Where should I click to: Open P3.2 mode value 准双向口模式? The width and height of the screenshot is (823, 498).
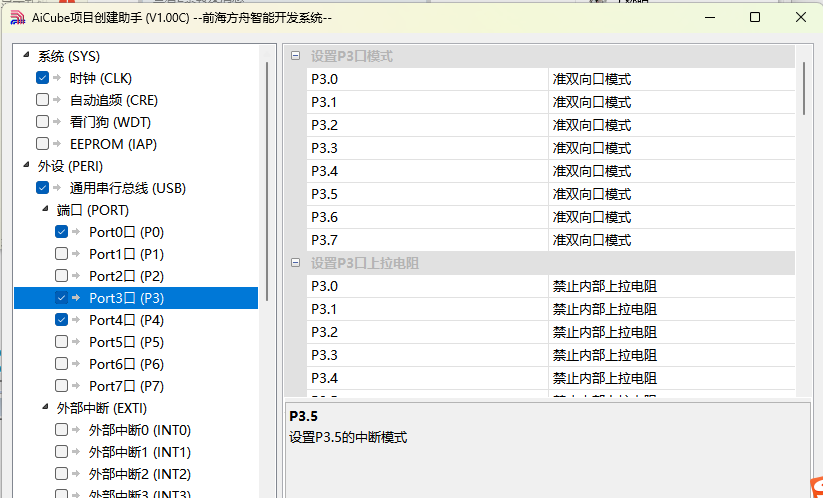pyautogui.click(x=672, y=125)
